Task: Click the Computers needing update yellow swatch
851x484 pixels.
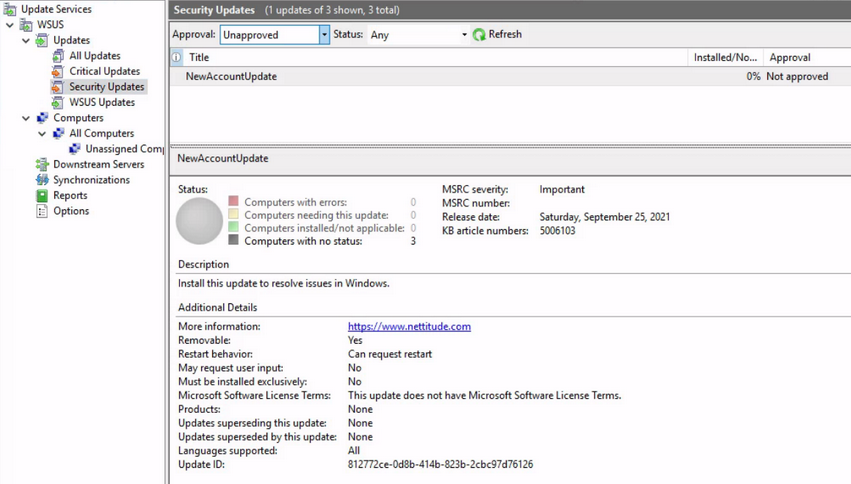Action: (233, 214)
